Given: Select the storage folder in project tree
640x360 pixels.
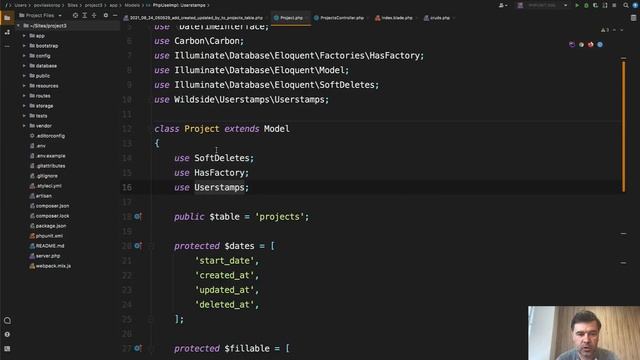Looking at the screenshot, I should click(44, 106).
